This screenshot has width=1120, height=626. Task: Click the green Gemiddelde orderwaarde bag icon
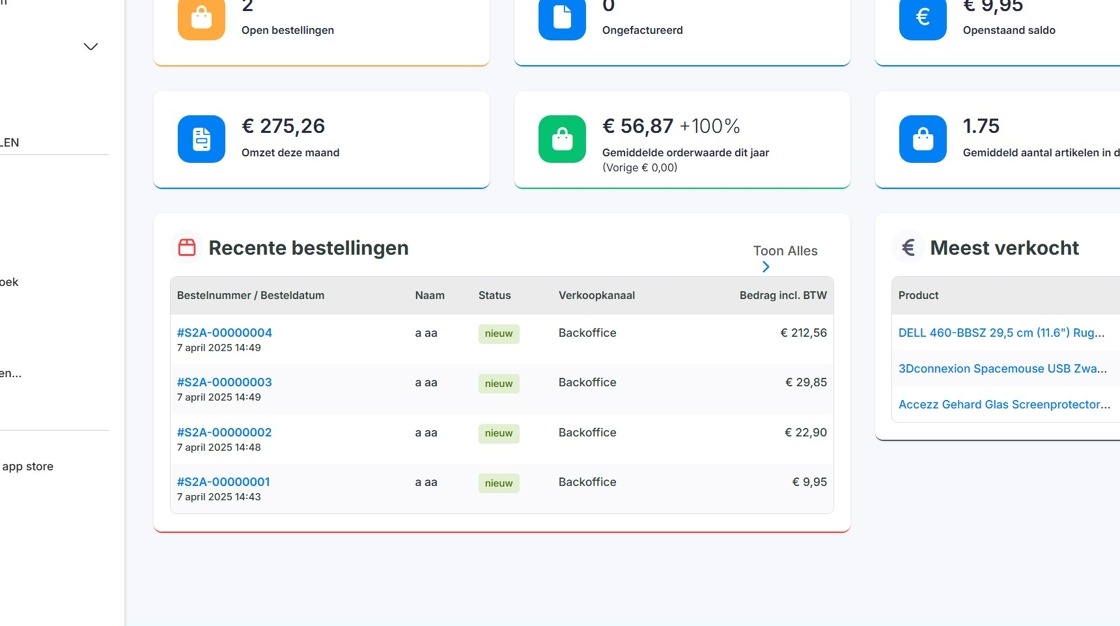coord(562,139)
